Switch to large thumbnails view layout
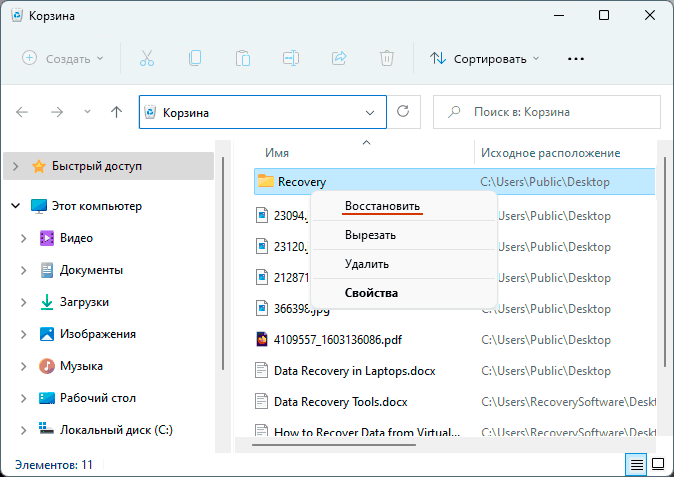This screenshot has height=477, width=674. pos(658,464)
